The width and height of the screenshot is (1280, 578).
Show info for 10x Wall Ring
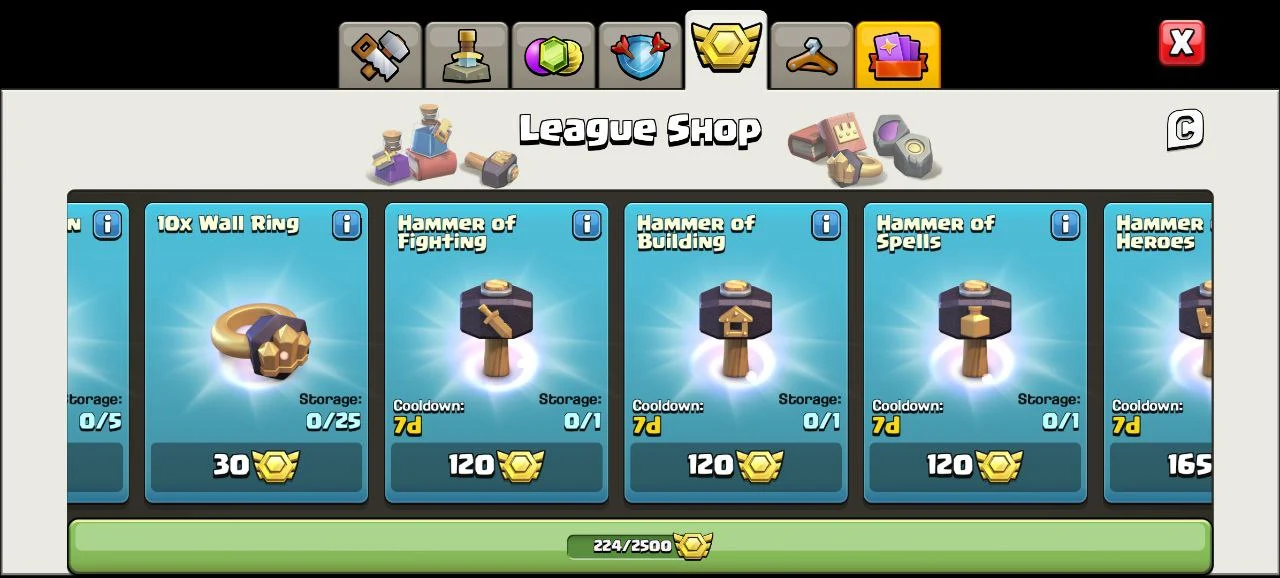pos(347,224)
